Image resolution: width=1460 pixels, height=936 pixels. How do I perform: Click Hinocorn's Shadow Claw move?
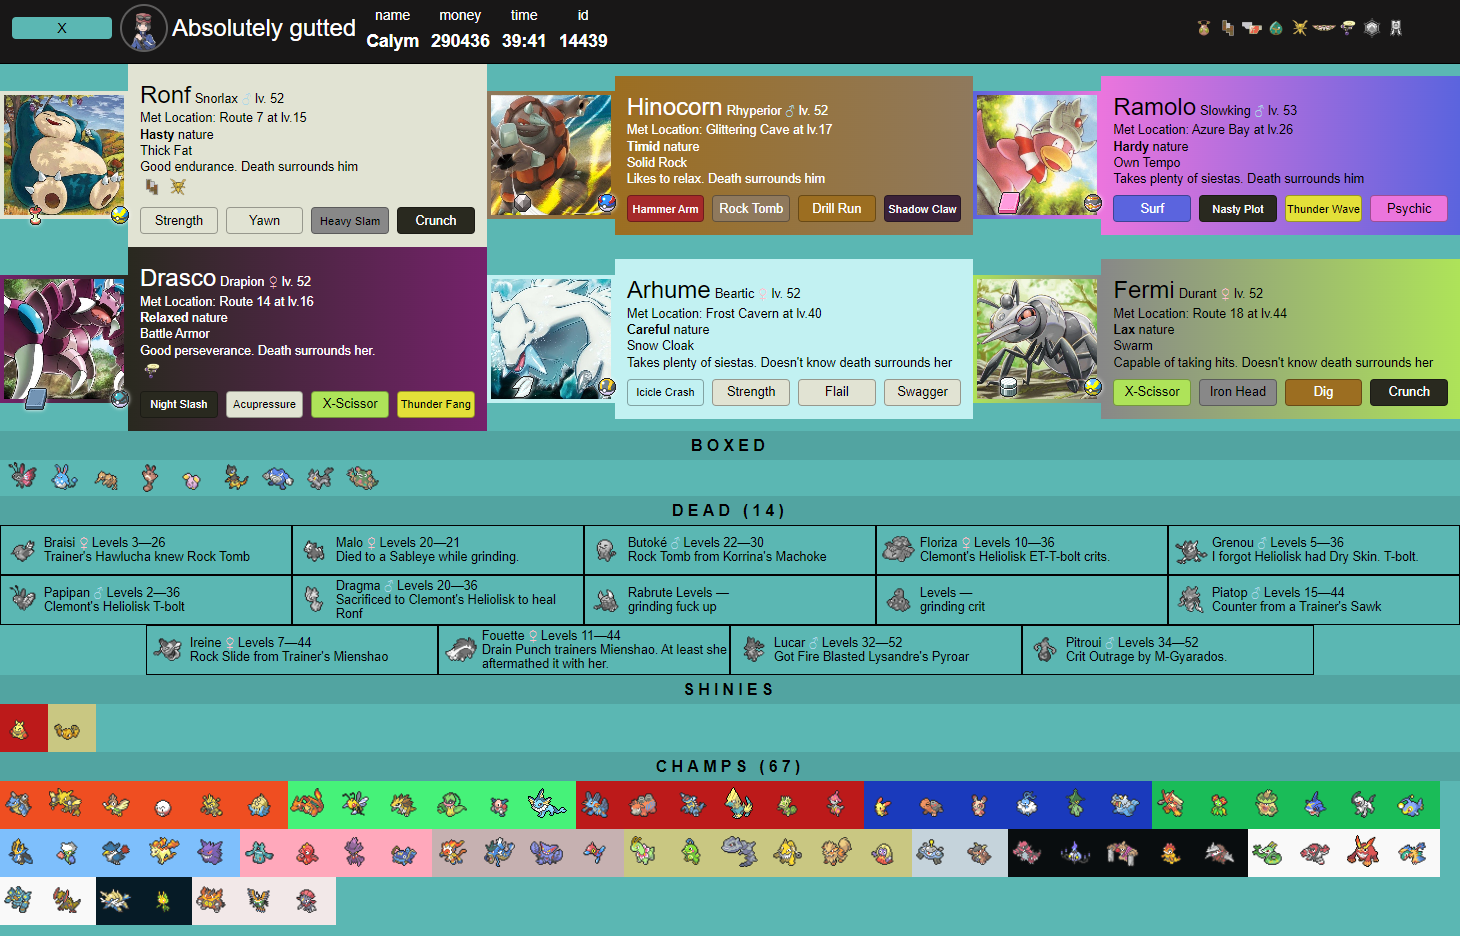pos(922,208)
